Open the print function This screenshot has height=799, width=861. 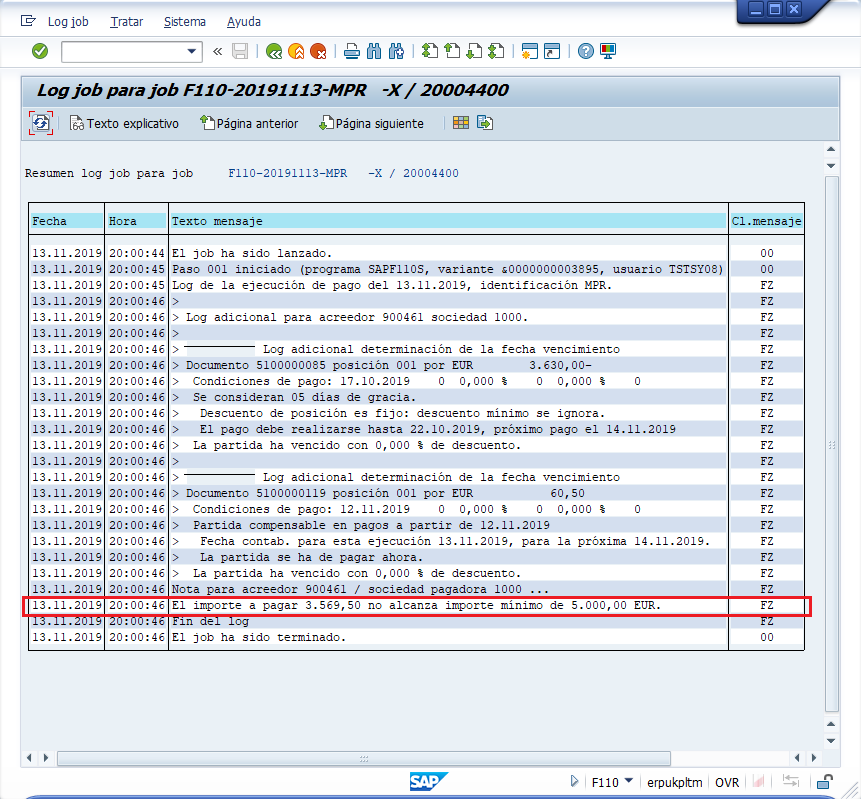pyautogui.click(x=352, y=51)
